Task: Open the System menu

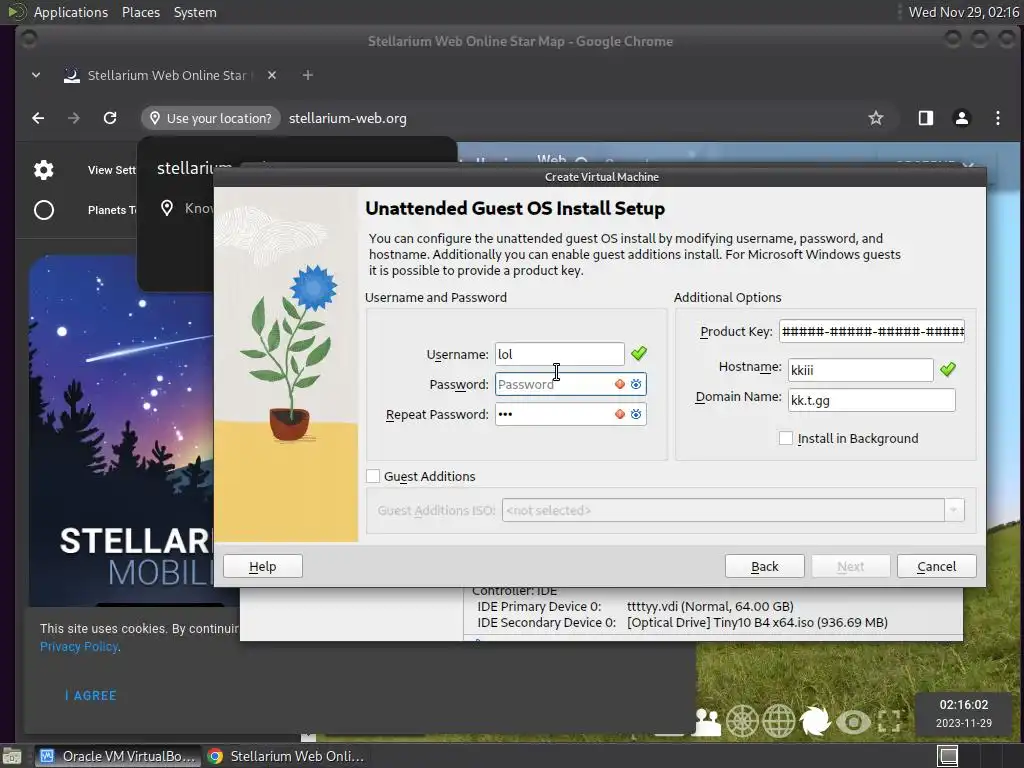Action: [x=195, y=12]
